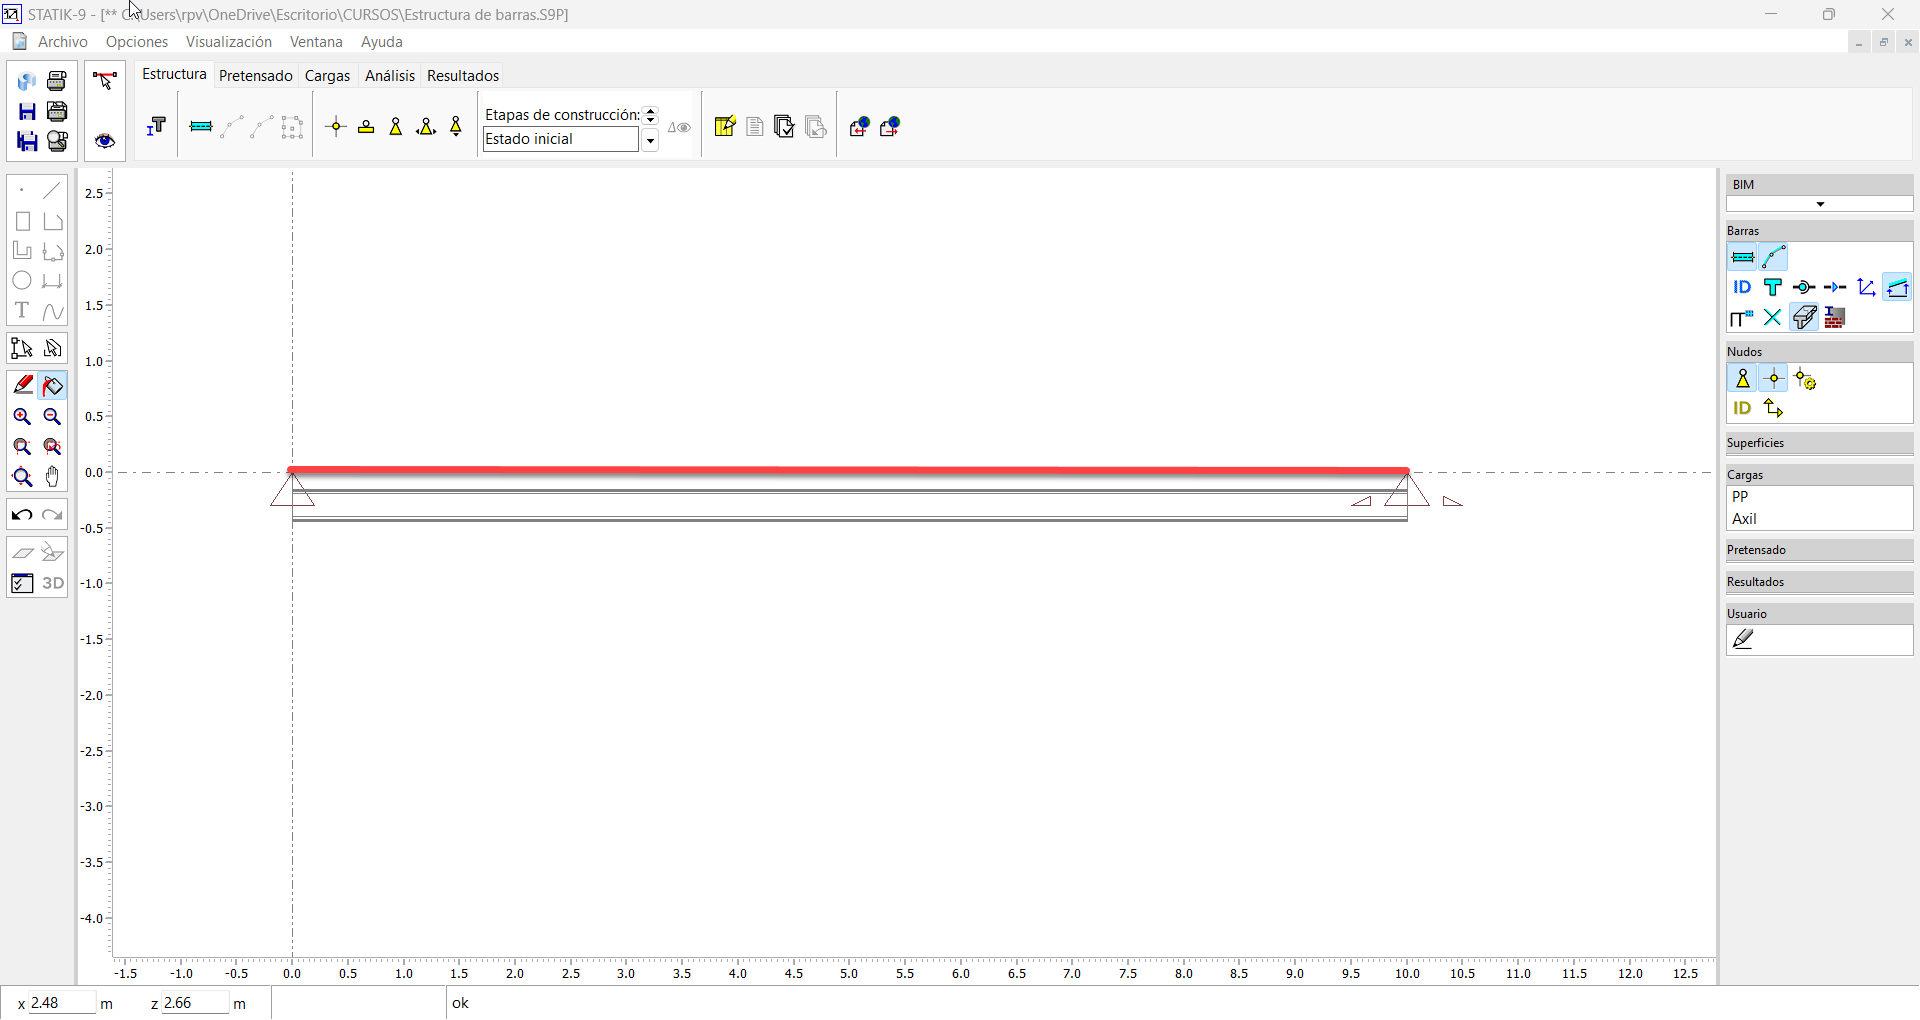This screenshot has height=1020, width=1920.
Task: Select the PP load case entry
Action: tap(1741, 497)
